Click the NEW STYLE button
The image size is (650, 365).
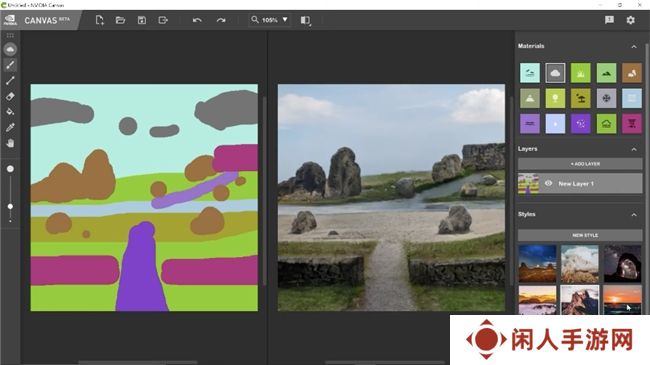(x=580, y=235)
